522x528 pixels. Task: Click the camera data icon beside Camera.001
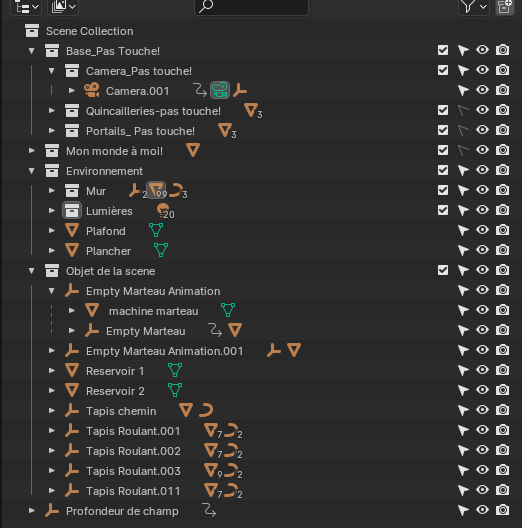[x=220, y=90]
